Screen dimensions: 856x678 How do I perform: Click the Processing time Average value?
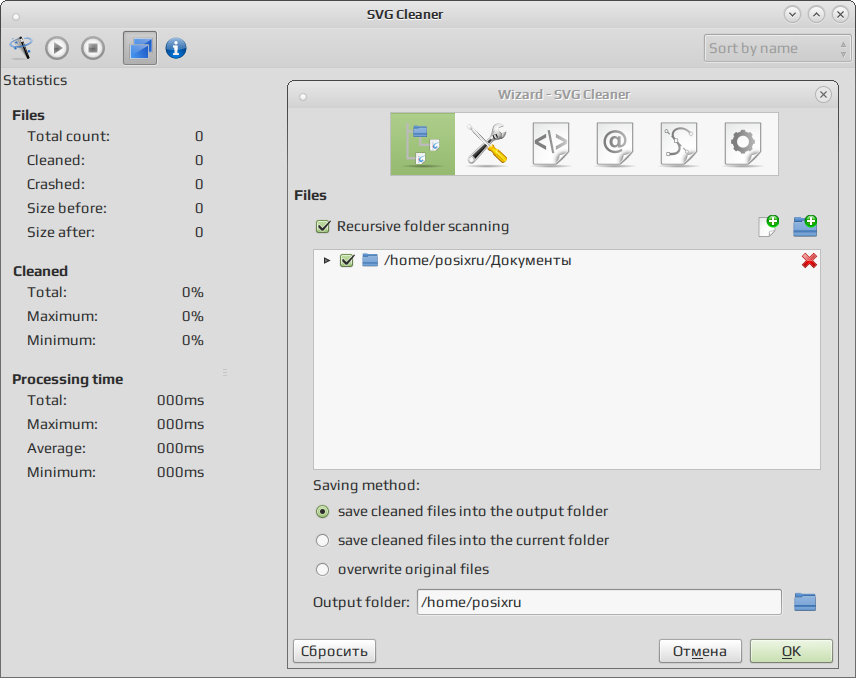[x=180, y=448]
